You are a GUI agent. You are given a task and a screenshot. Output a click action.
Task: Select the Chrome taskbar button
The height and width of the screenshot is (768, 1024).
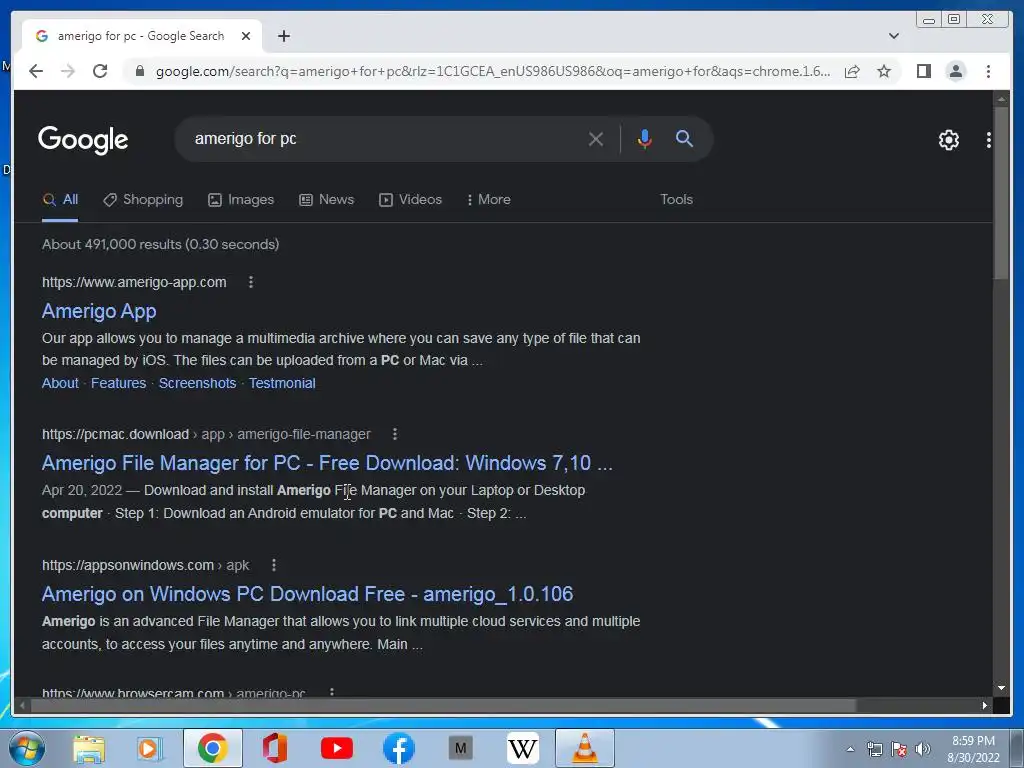click(212, 748)
